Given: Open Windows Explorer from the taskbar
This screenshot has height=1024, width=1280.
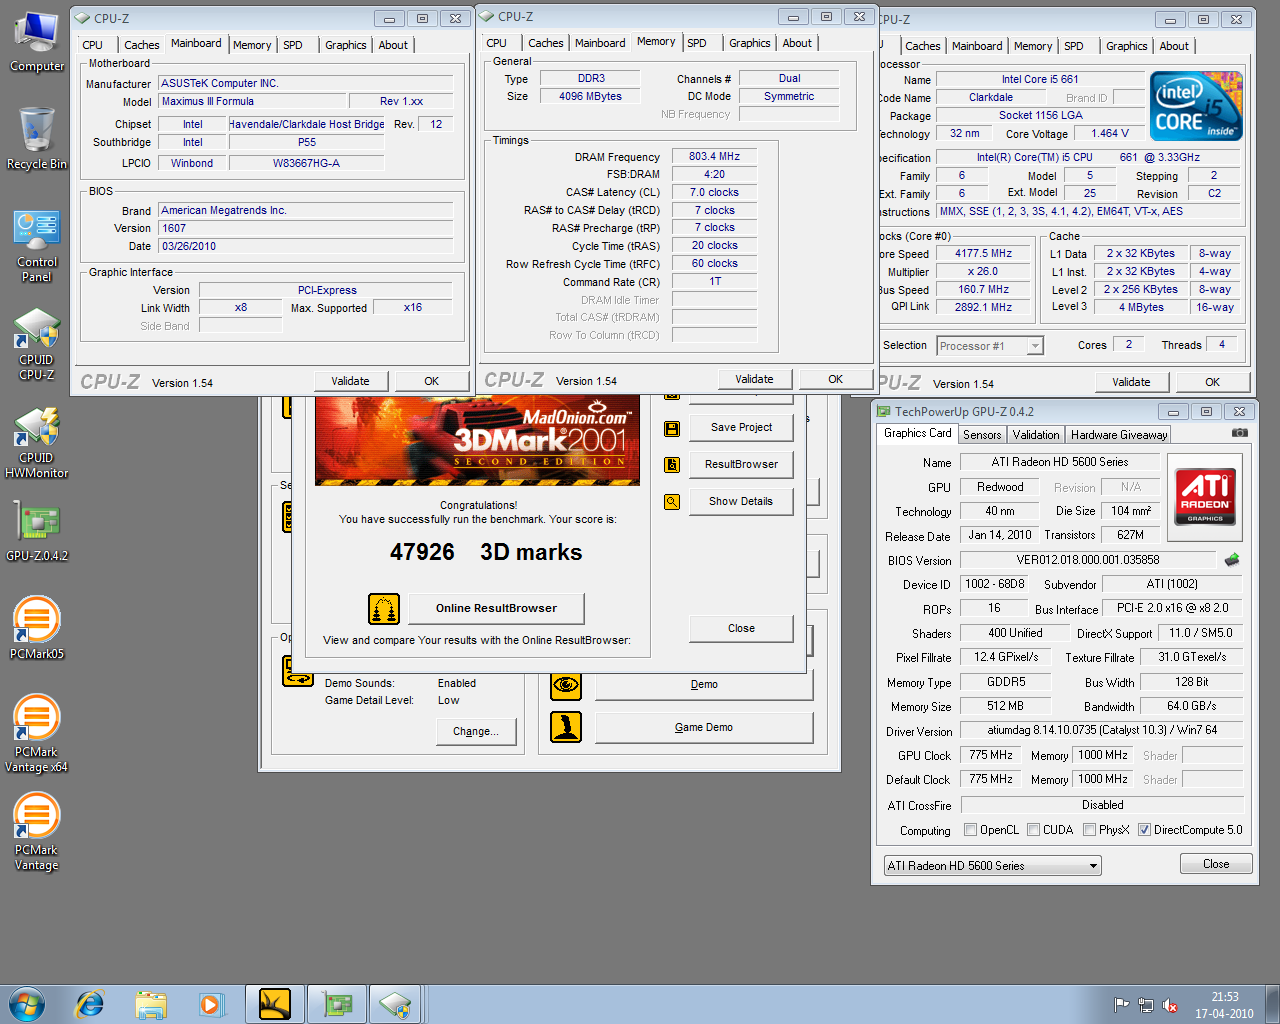Looking at the screenshot, I should pos(151,1004).
